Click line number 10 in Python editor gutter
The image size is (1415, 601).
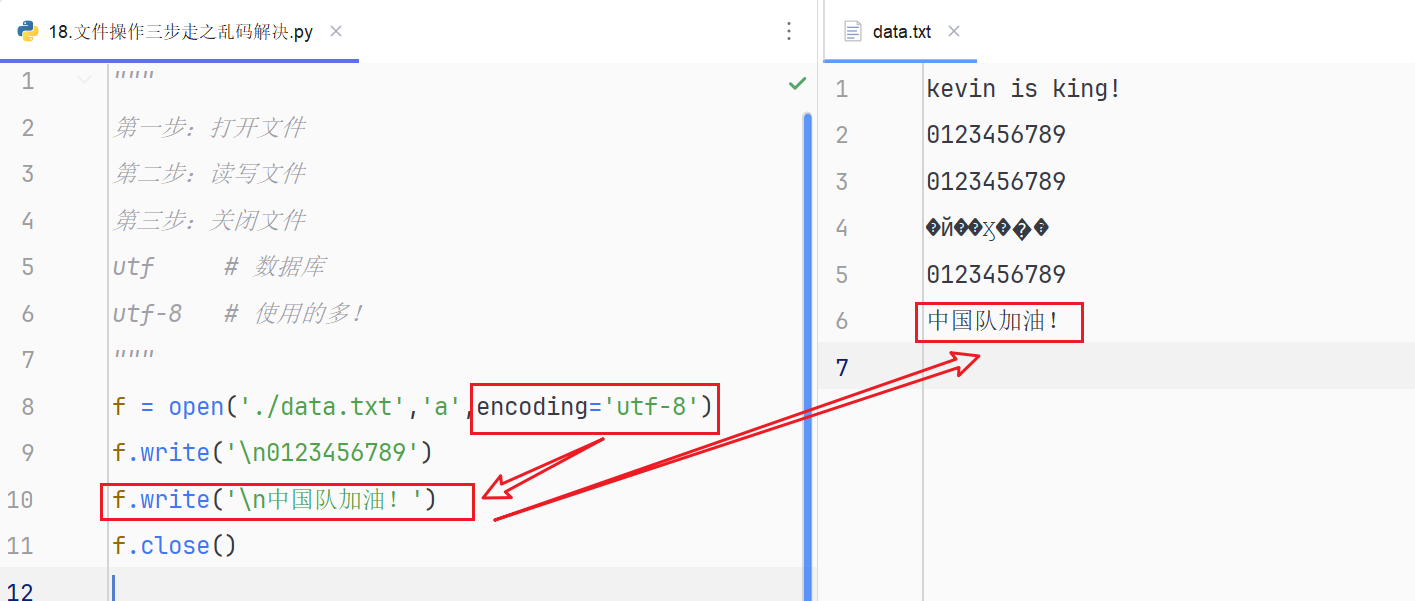pos(20,499)
